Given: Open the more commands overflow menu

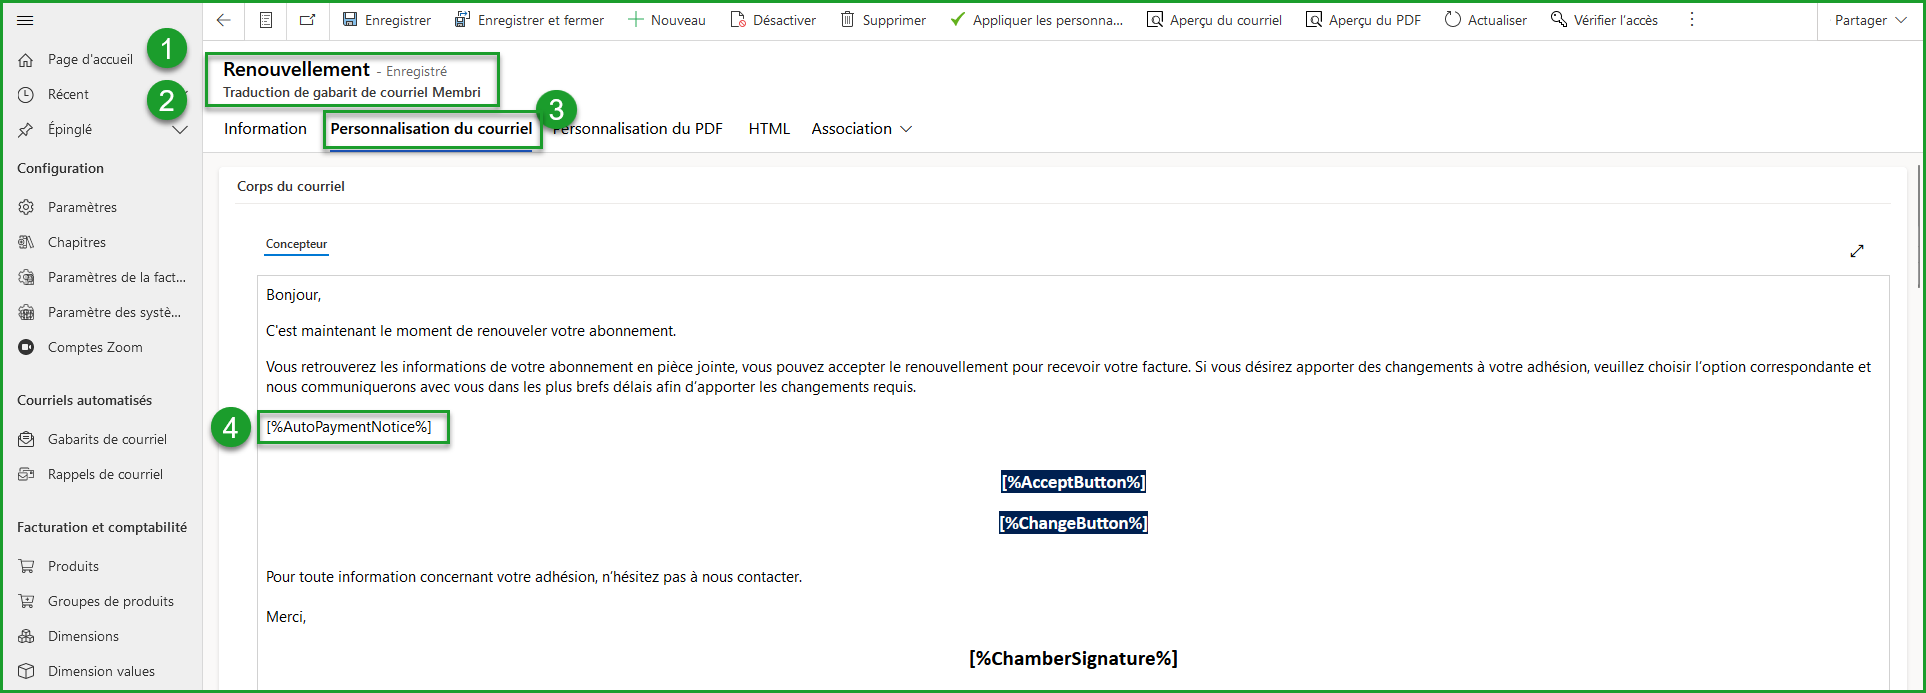Looking at the screenshot, I should 1692,20.
